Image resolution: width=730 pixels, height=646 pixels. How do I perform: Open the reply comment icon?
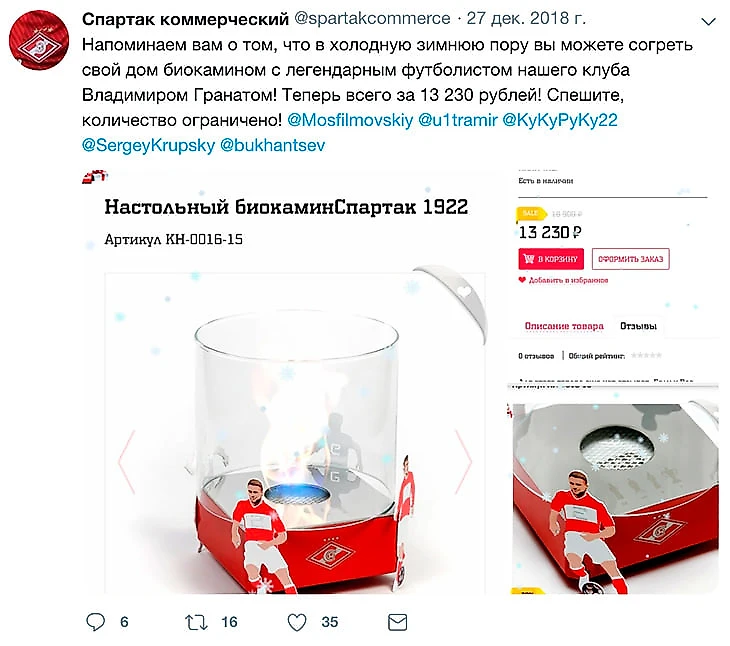[95, 622]
